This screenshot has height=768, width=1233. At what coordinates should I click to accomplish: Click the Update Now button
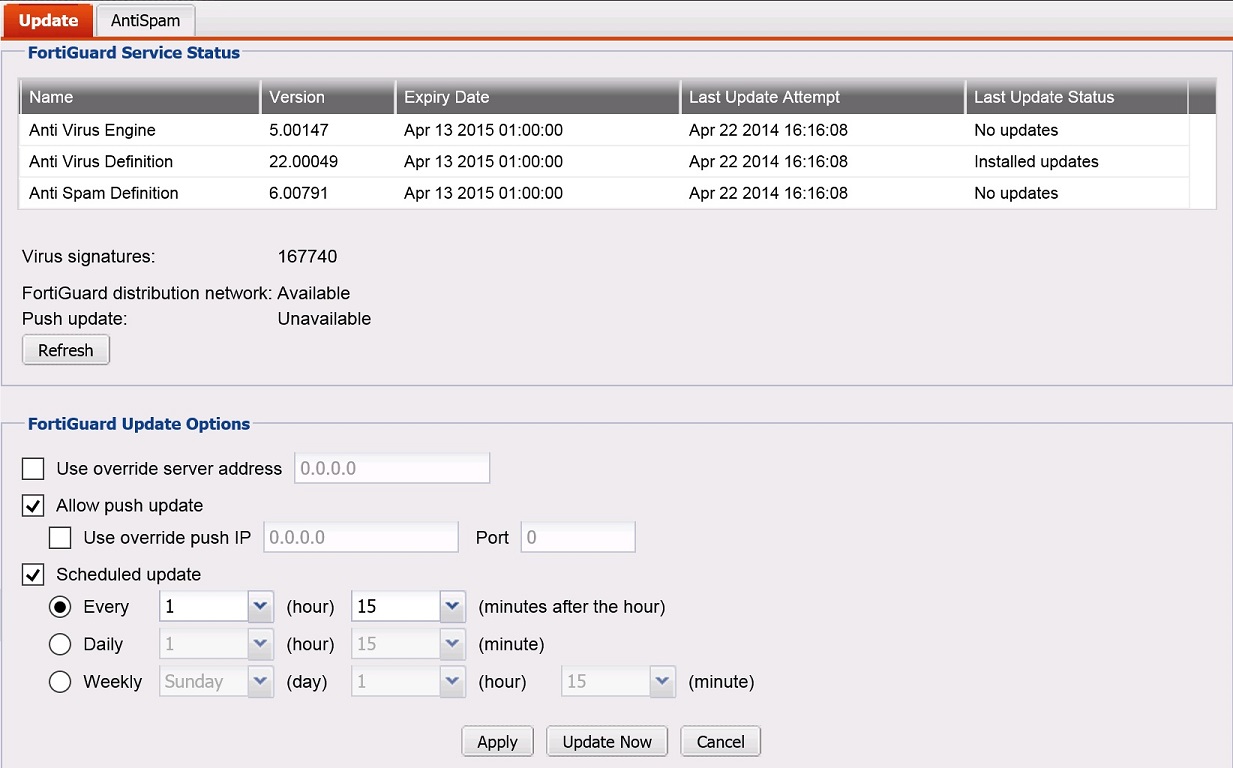coord(607,741)
